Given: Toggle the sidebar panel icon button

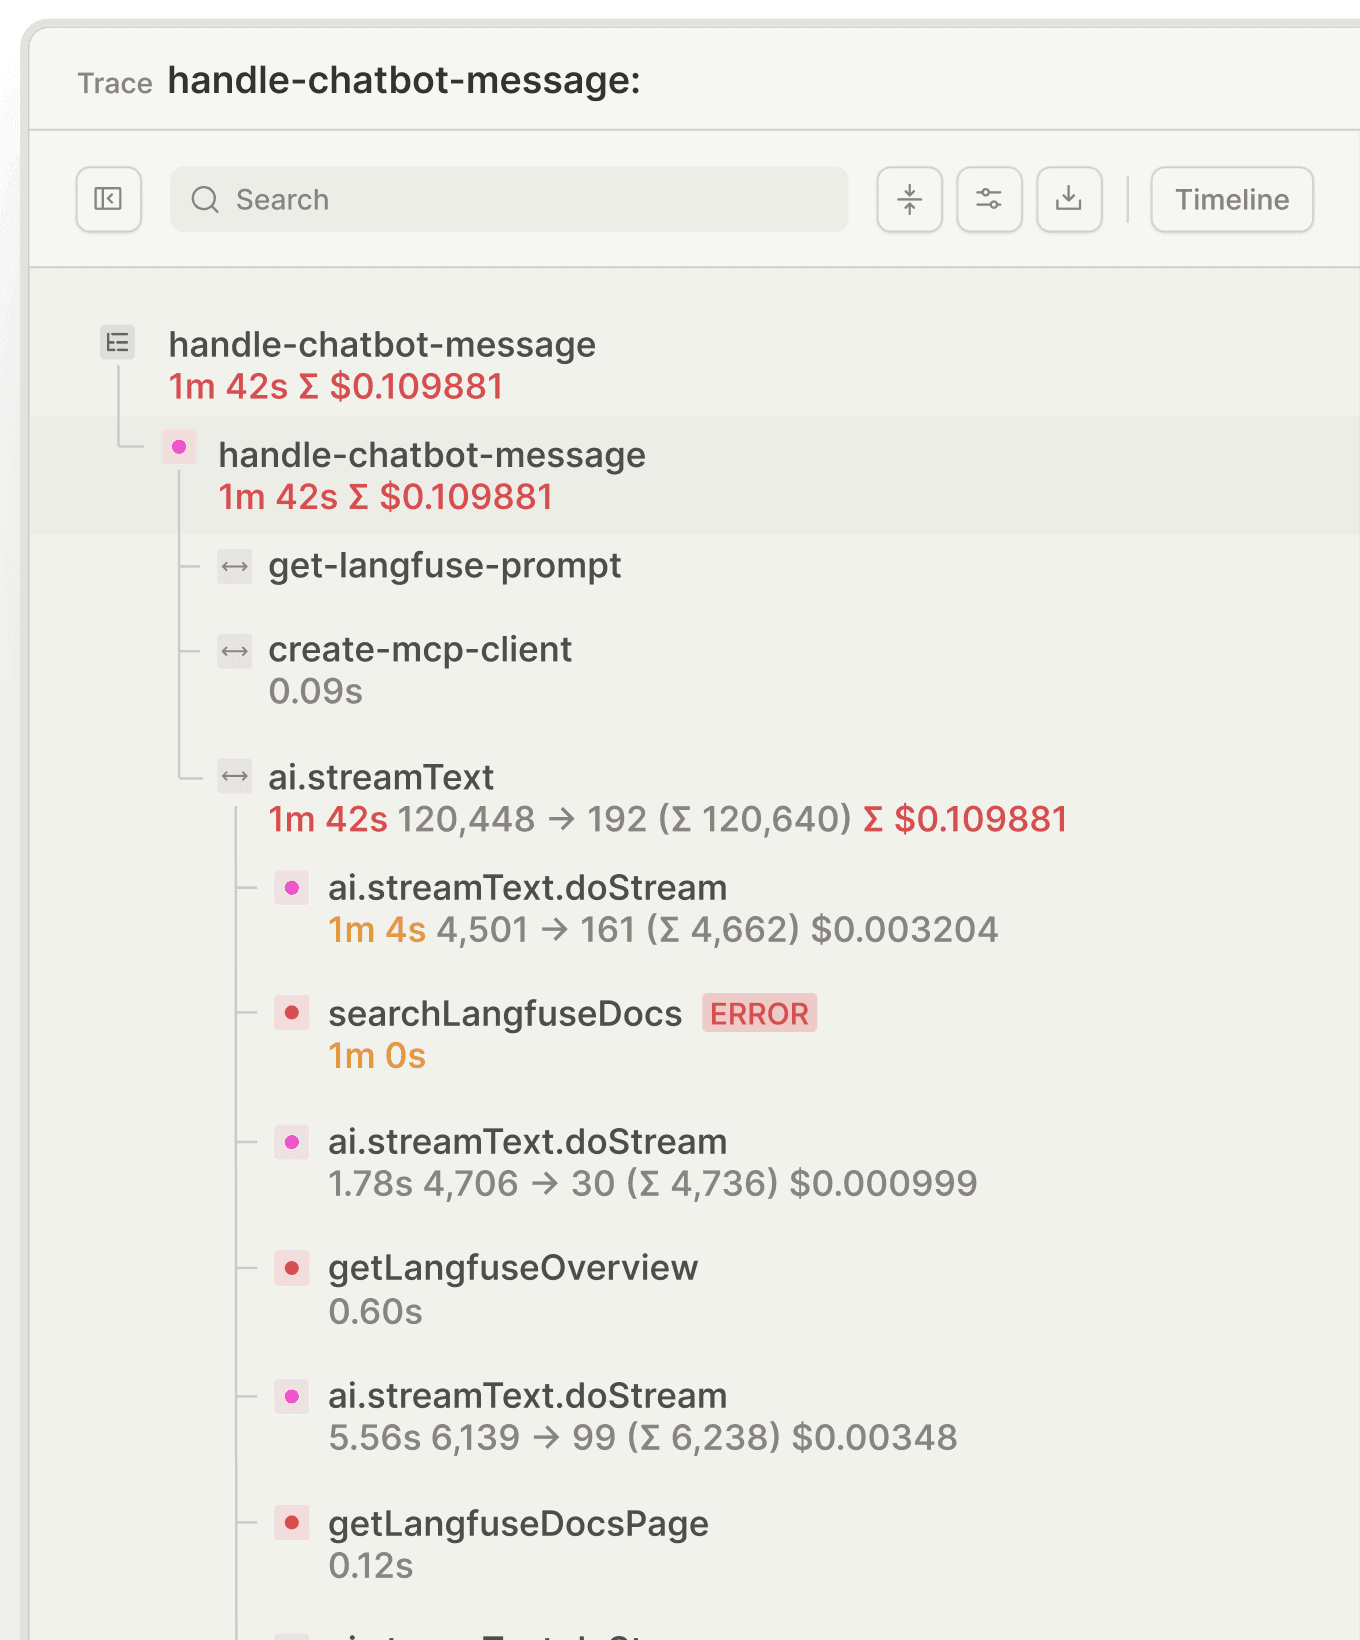Looking at the screenshot, I should [x=108, y=199].
